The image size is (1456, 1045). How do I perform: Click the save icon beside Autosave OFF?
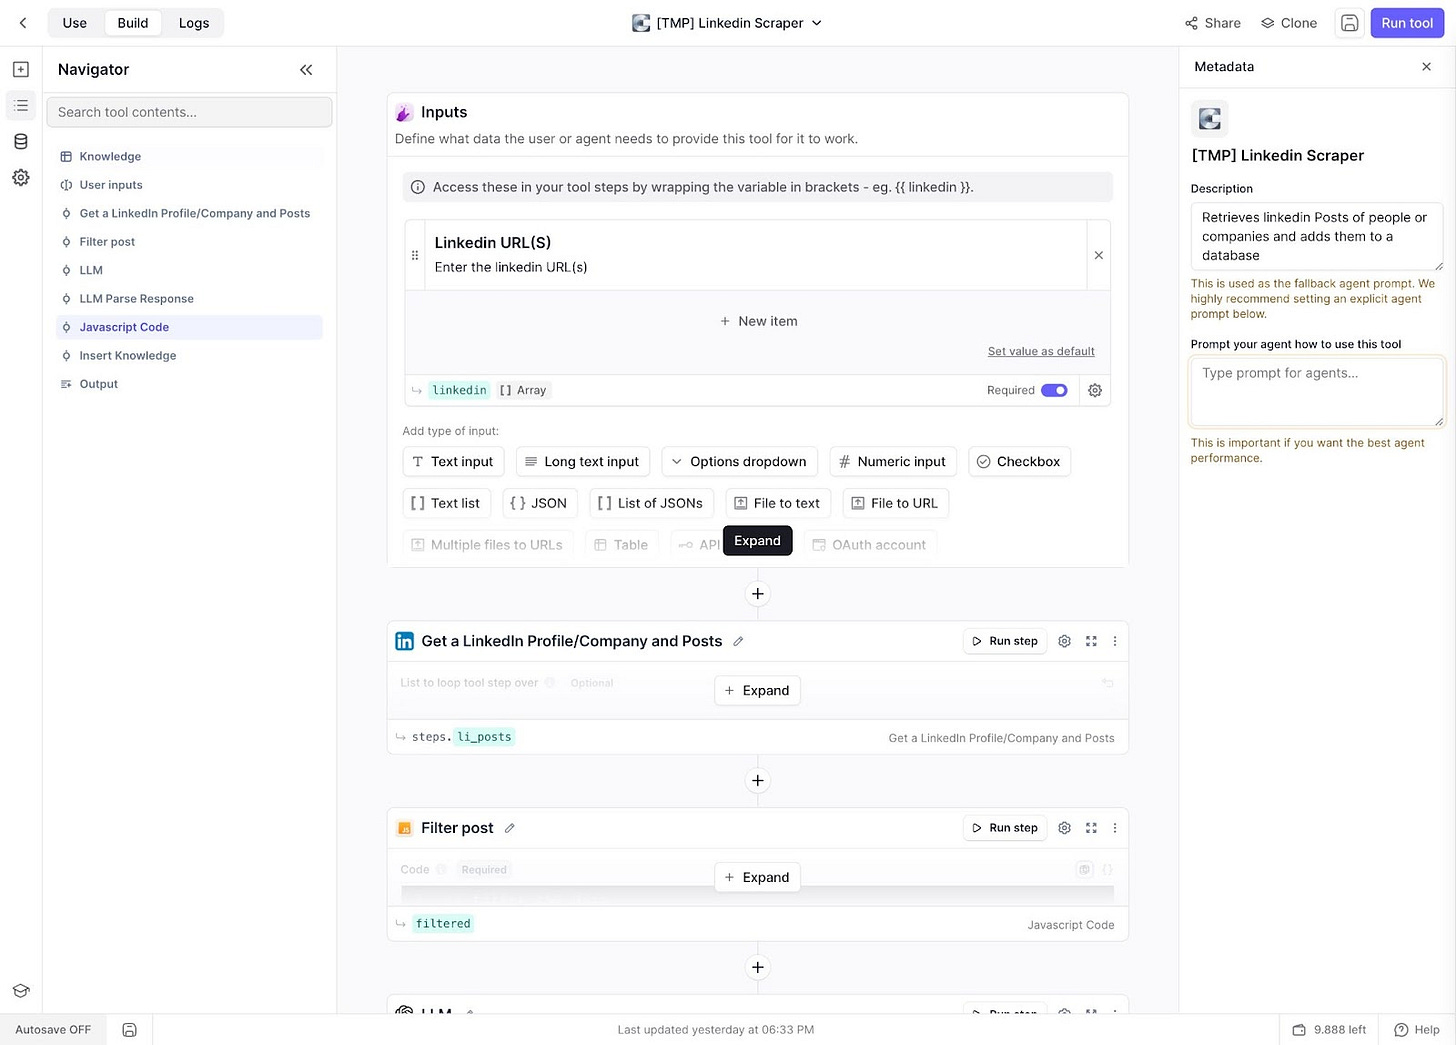click(130, 1030)
